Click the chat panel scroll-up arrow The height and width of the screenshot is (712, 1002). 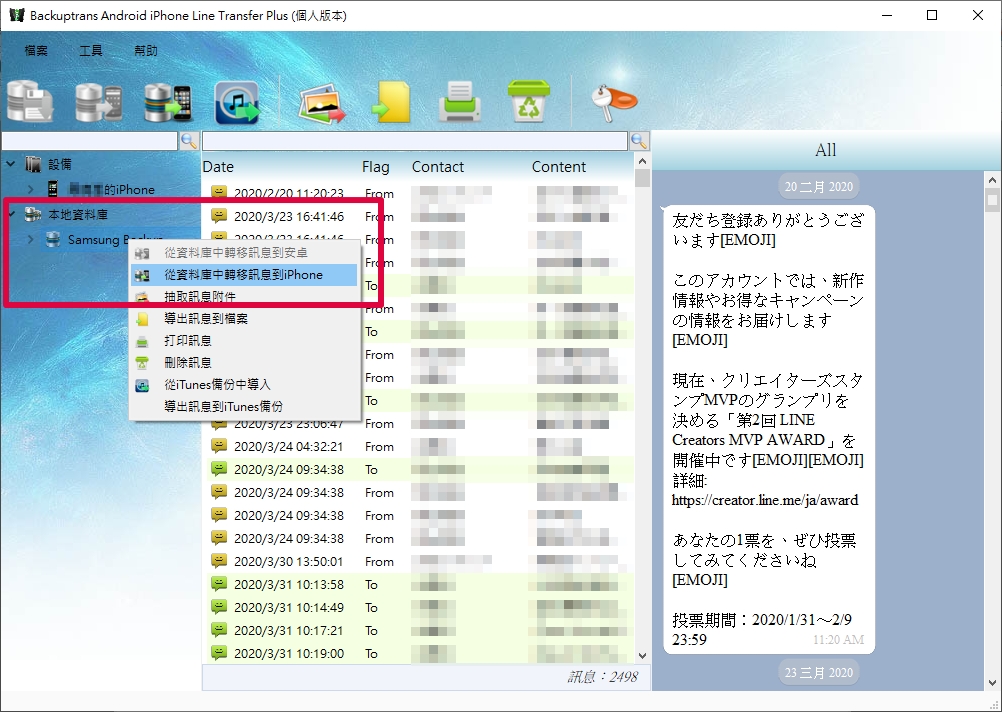point(992,181)
